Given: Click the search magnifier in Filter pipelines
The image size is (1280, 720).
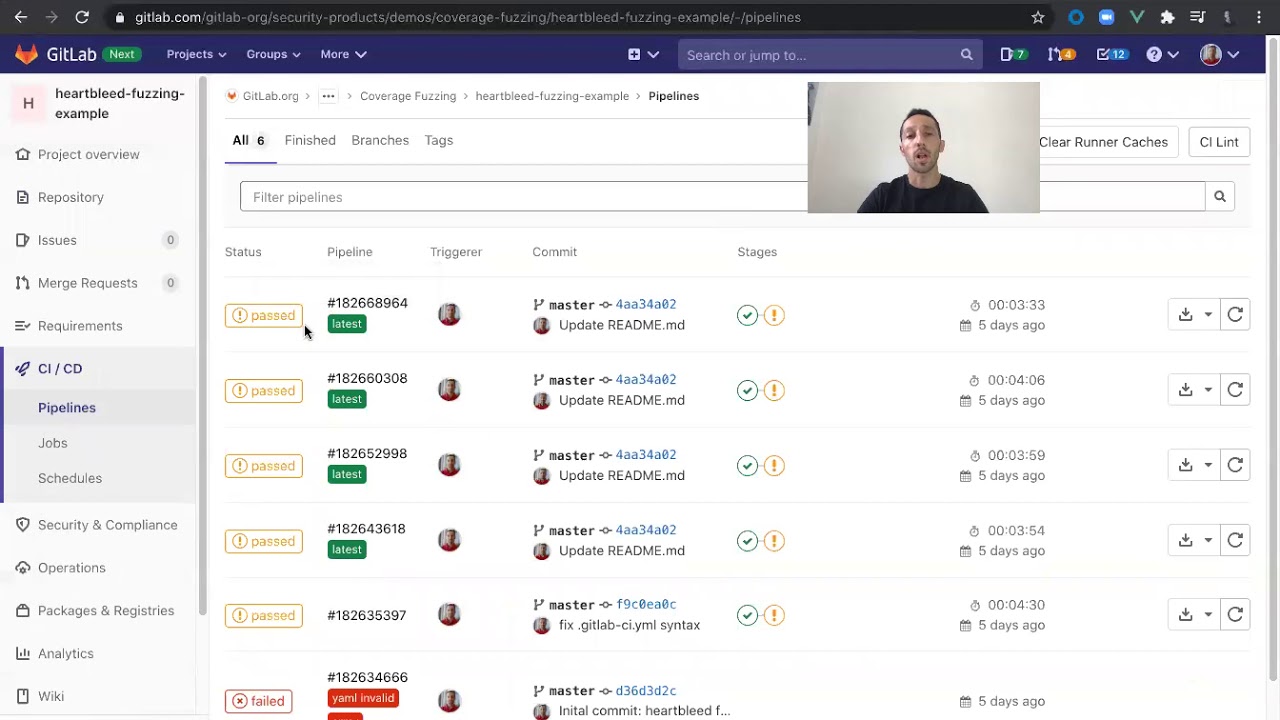Looking at the screenshot, I should [1220, 197].
